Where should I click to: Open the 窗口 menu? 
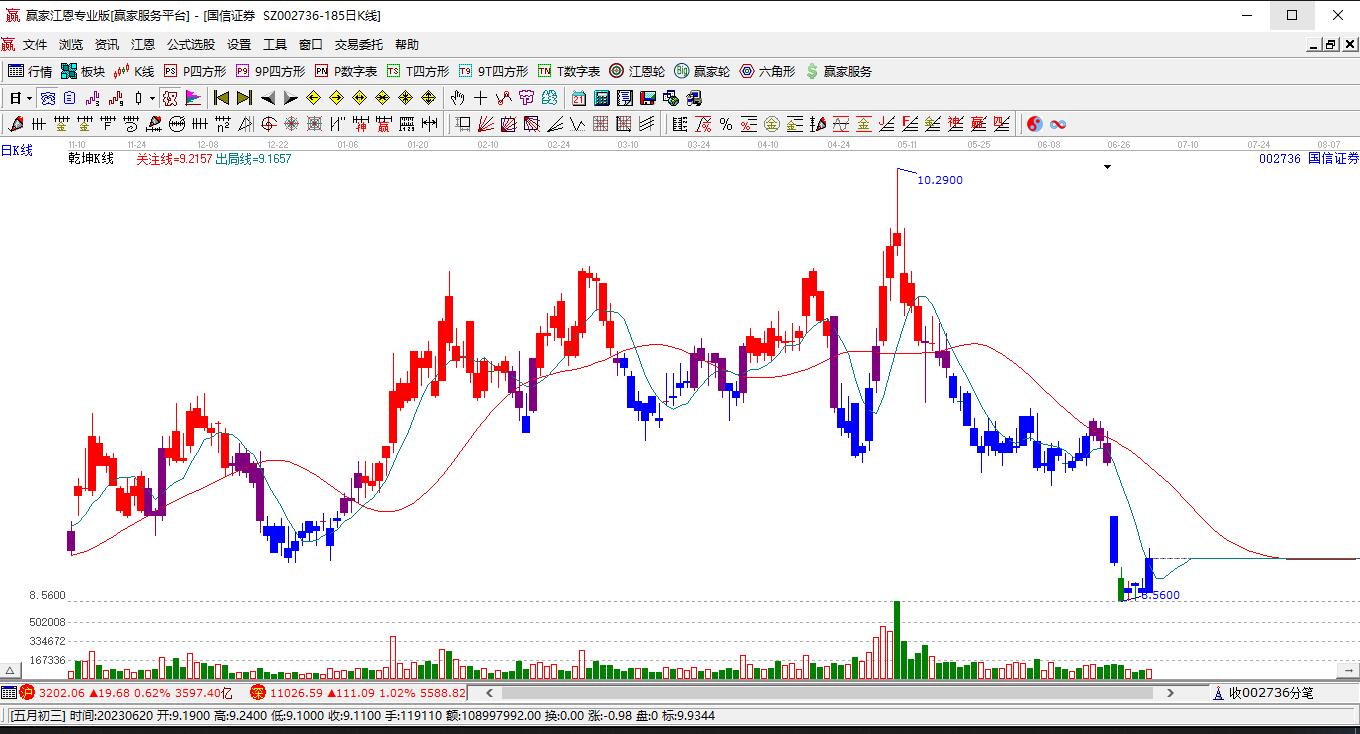(x=311, y=45)
